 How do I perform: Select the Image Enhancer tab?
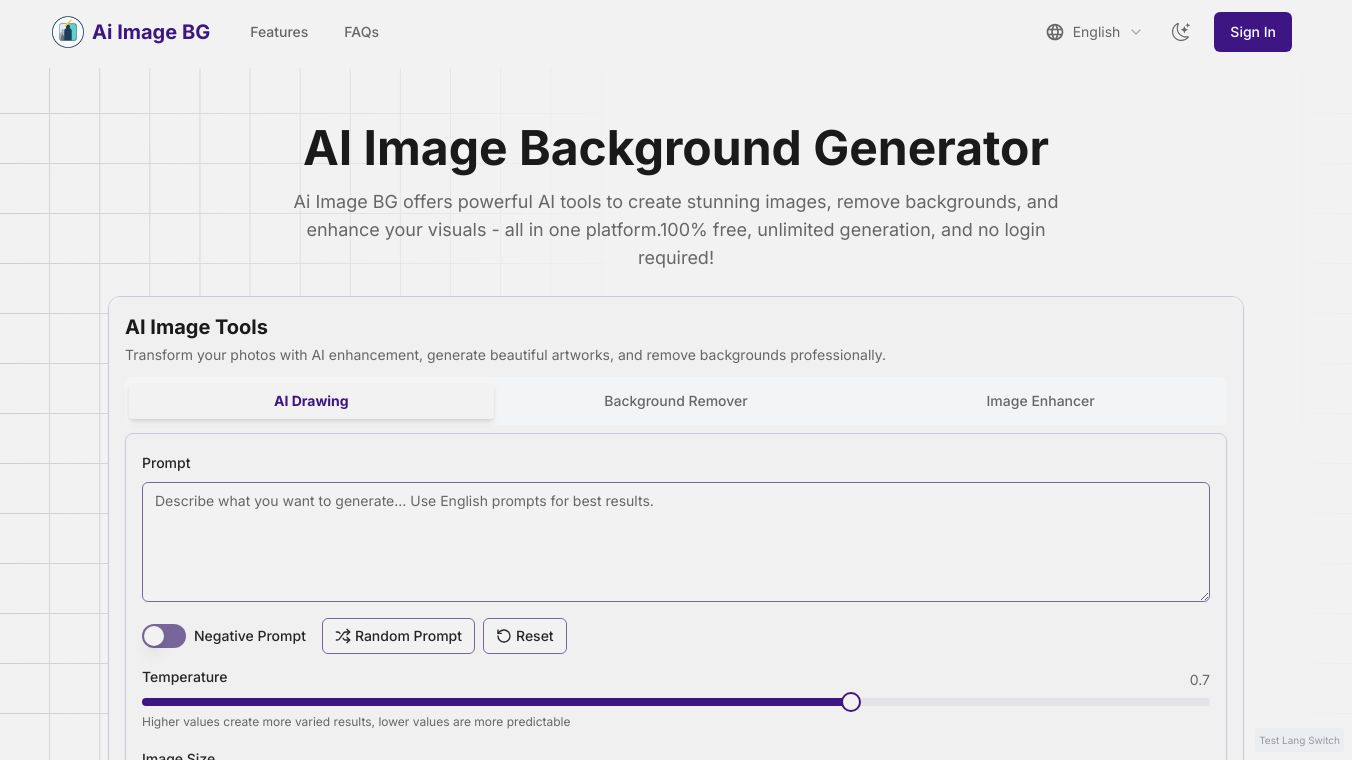pyautogui.click(x=1040, y=401)
